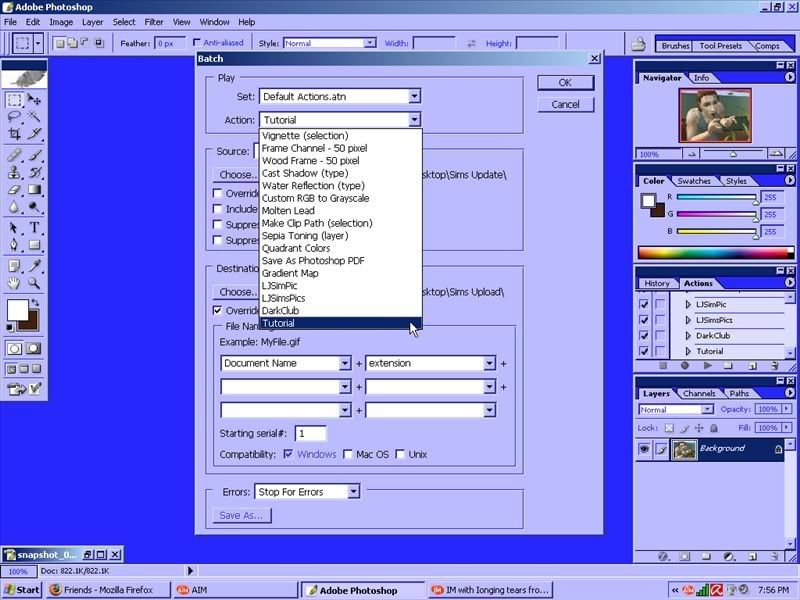Image resolution: width=800 pixels, height=600 pixels.
Task: Open the extension file naming dropdown
Action: (x=489, y=363)
